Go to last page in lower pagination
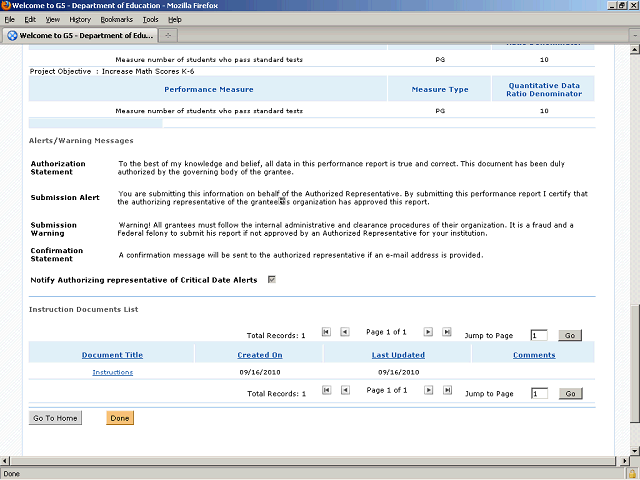Screen dimensions: 640x480 click(x=447, y=390)
